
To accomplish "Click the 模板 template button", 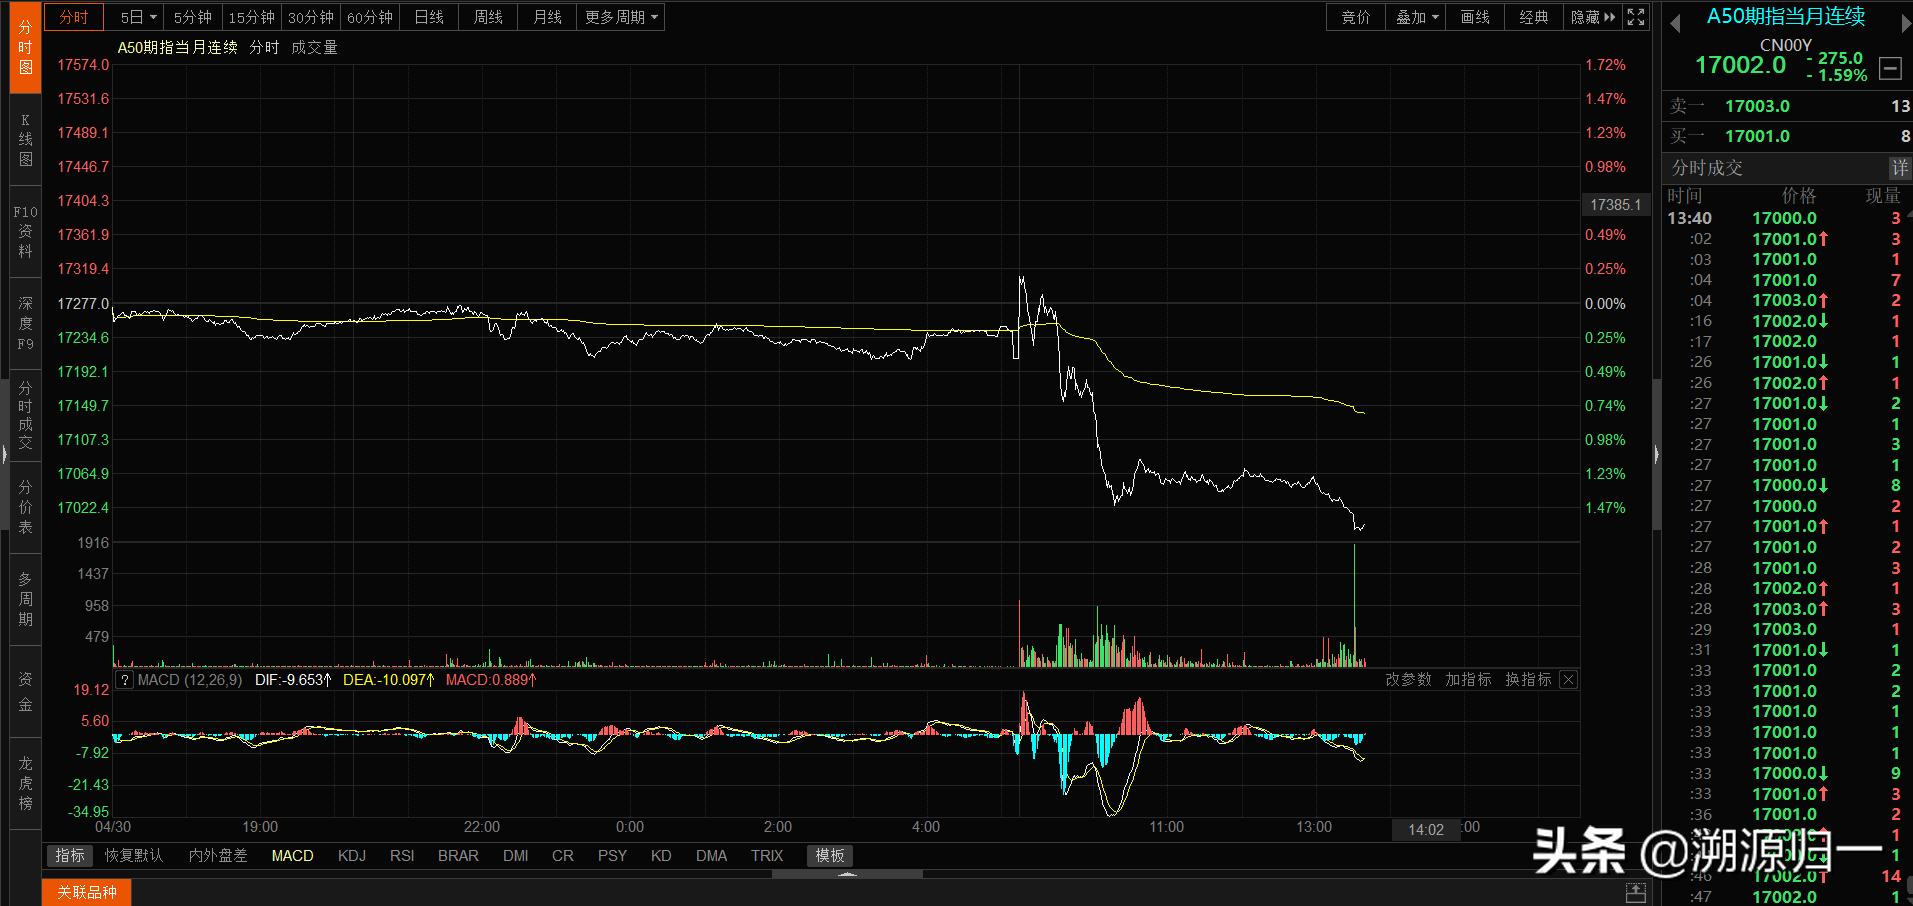I will 830,856.
